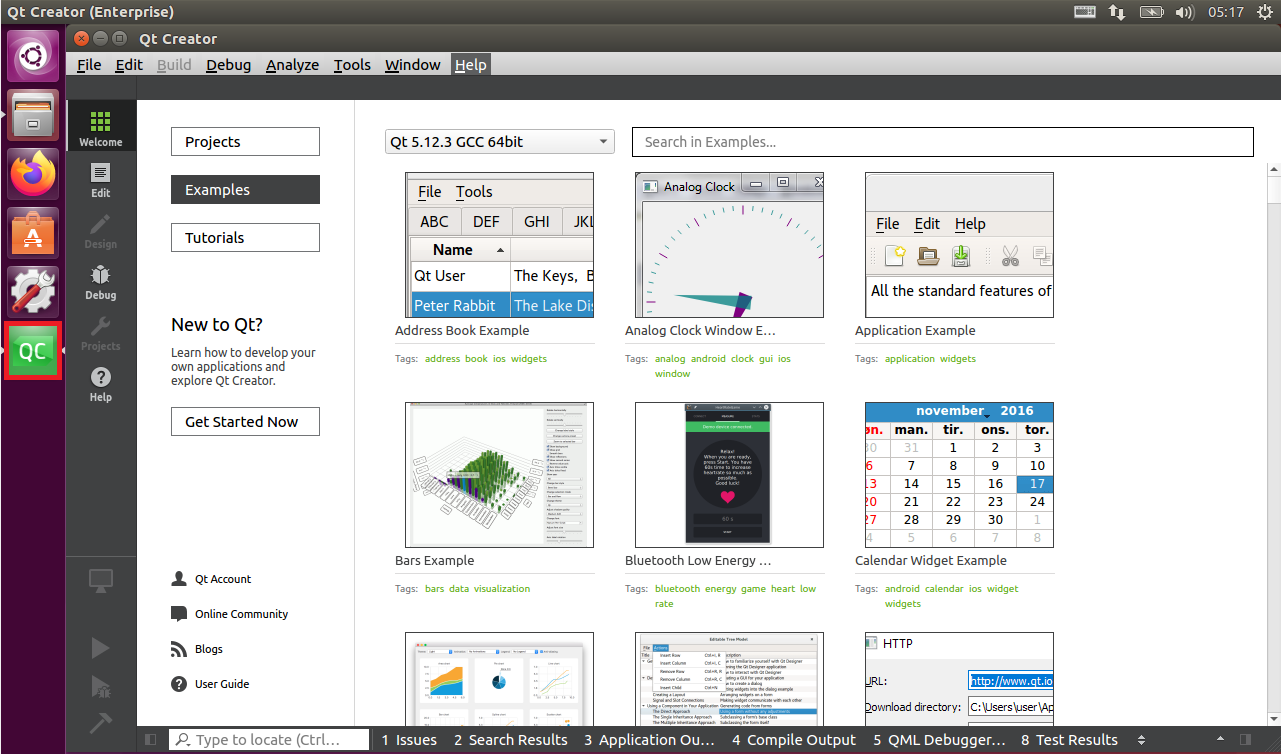Open Bars Example thumbnail
The height and width of the screenshot is (754, 1282).
click(499, 475)
